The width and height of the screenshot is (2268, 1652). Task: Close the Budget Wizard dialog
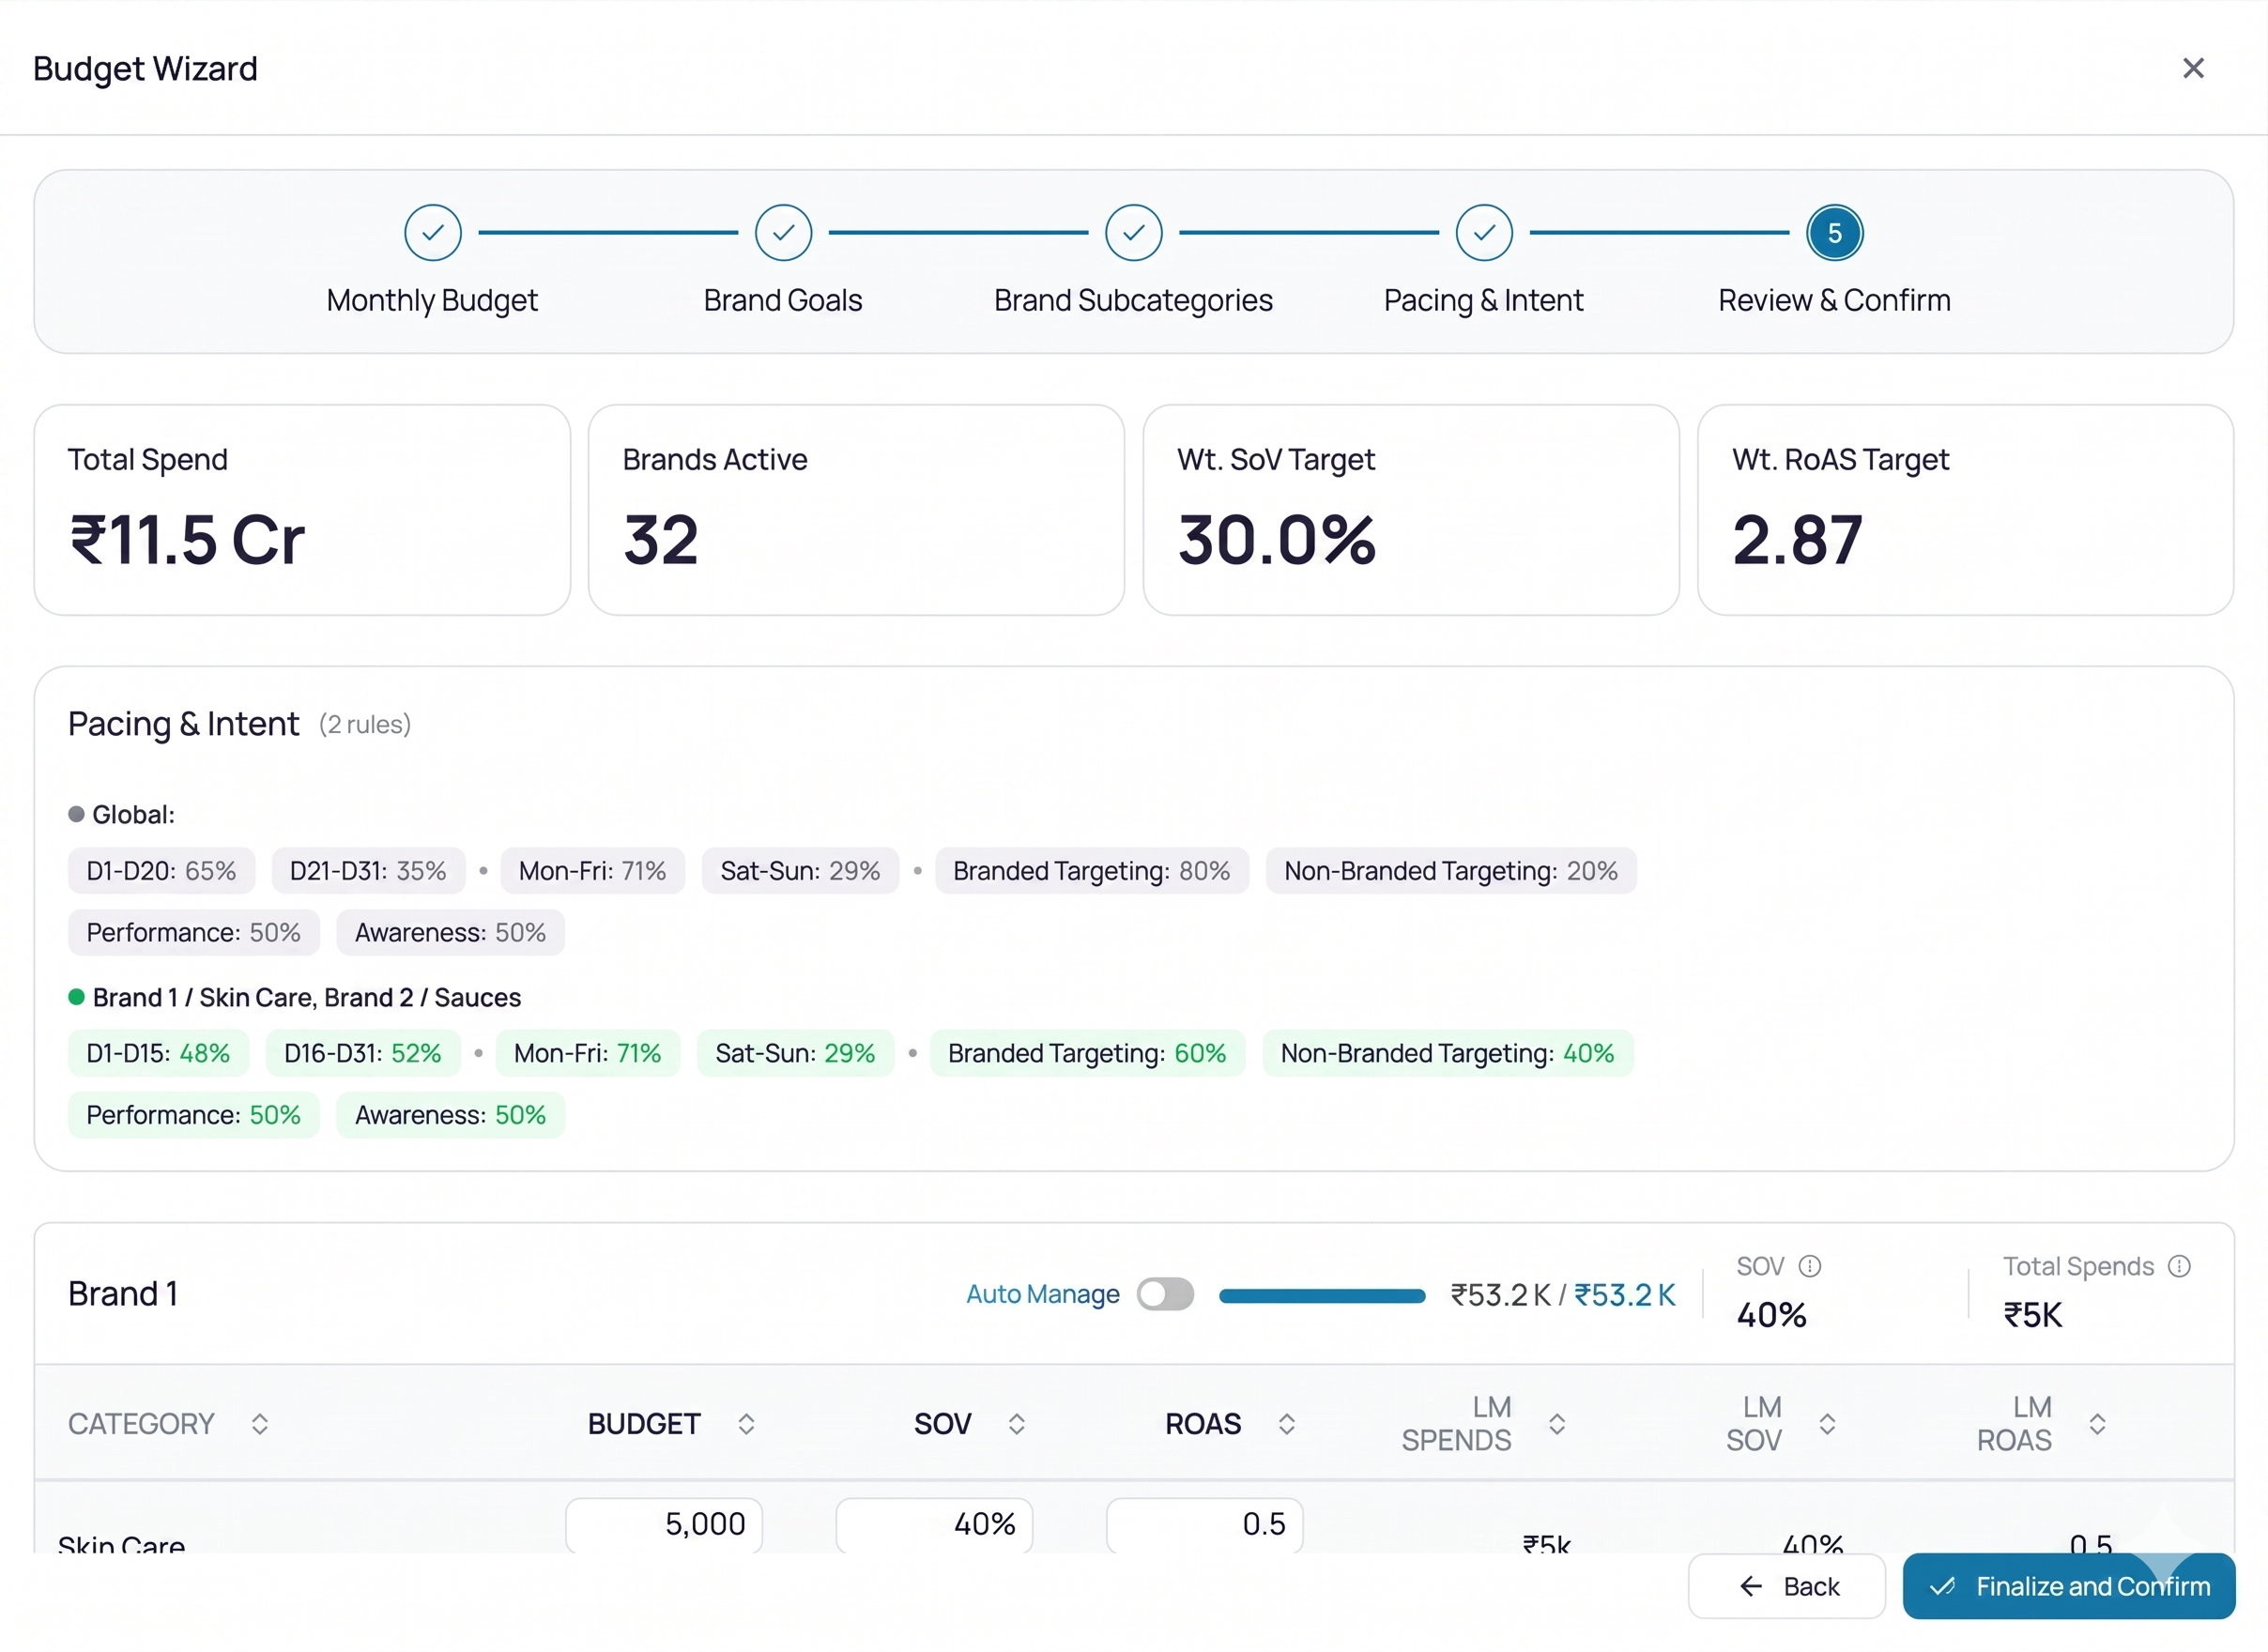pos(2192,68)
